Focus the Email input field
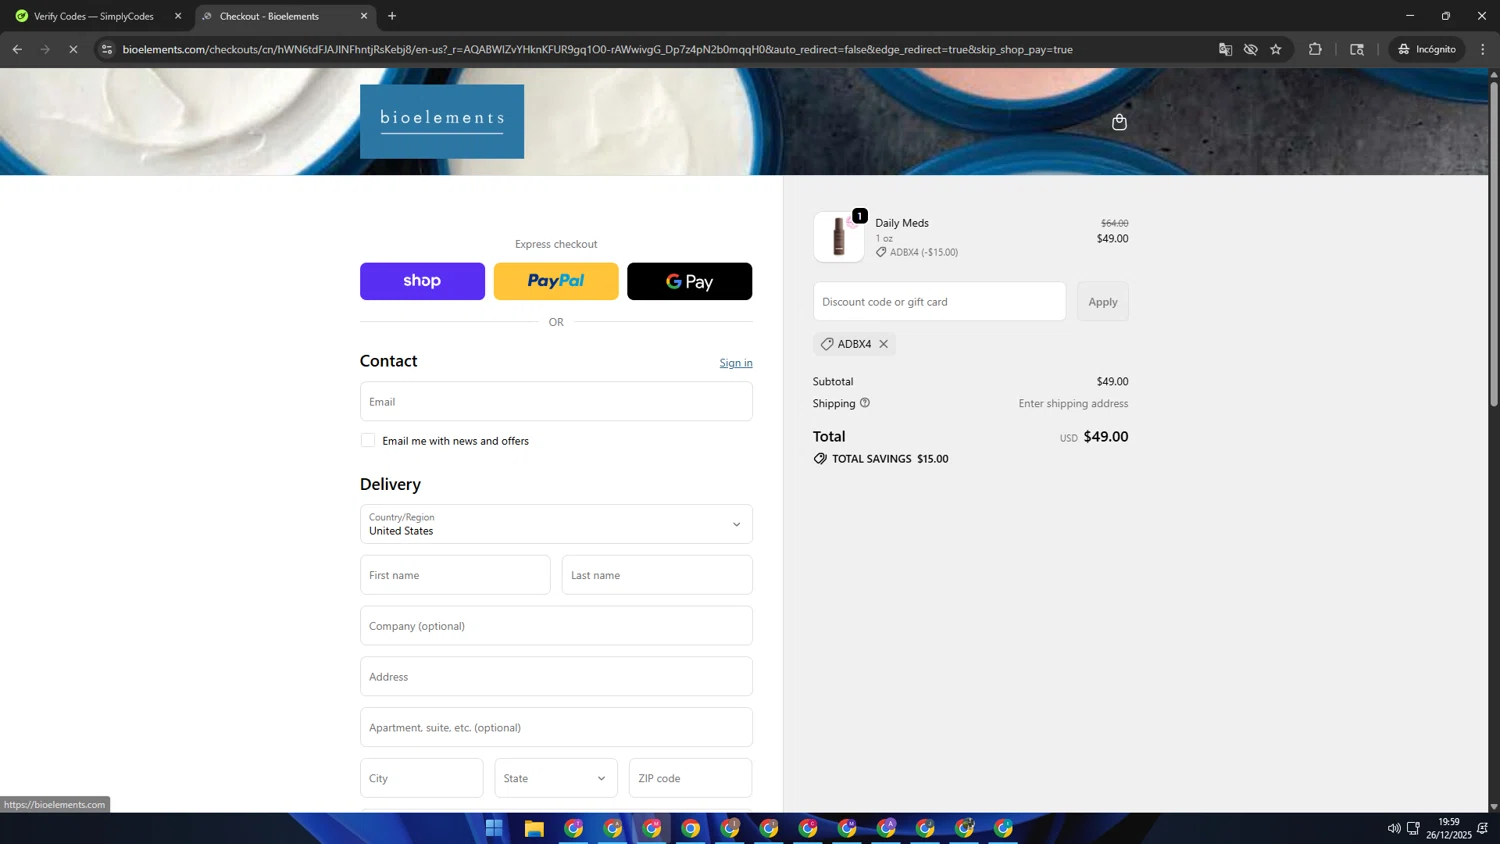 tap(556, 401)
